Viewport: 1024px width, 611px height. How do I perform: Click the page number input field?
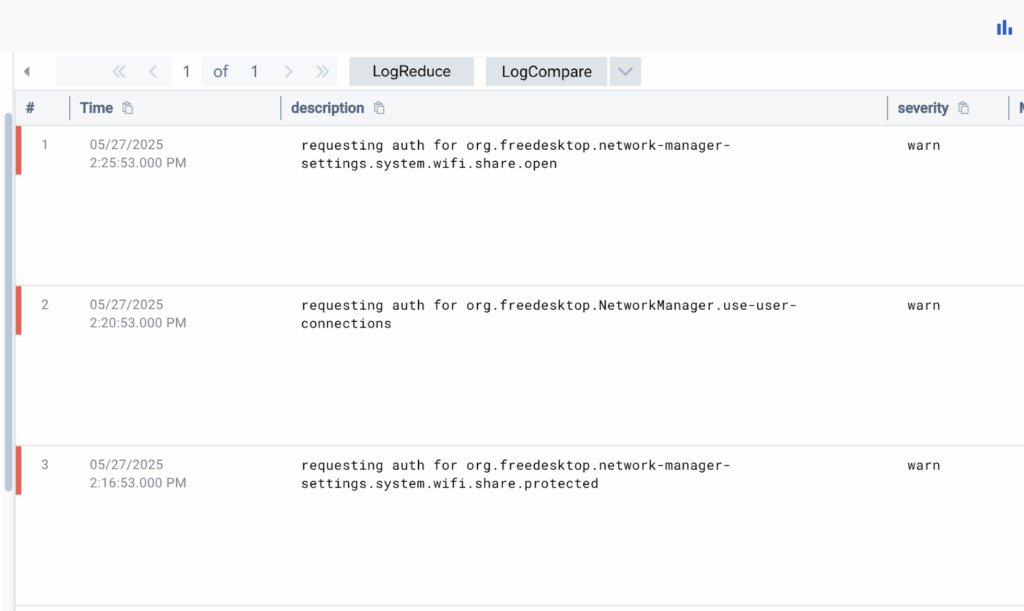coord(186,71)
